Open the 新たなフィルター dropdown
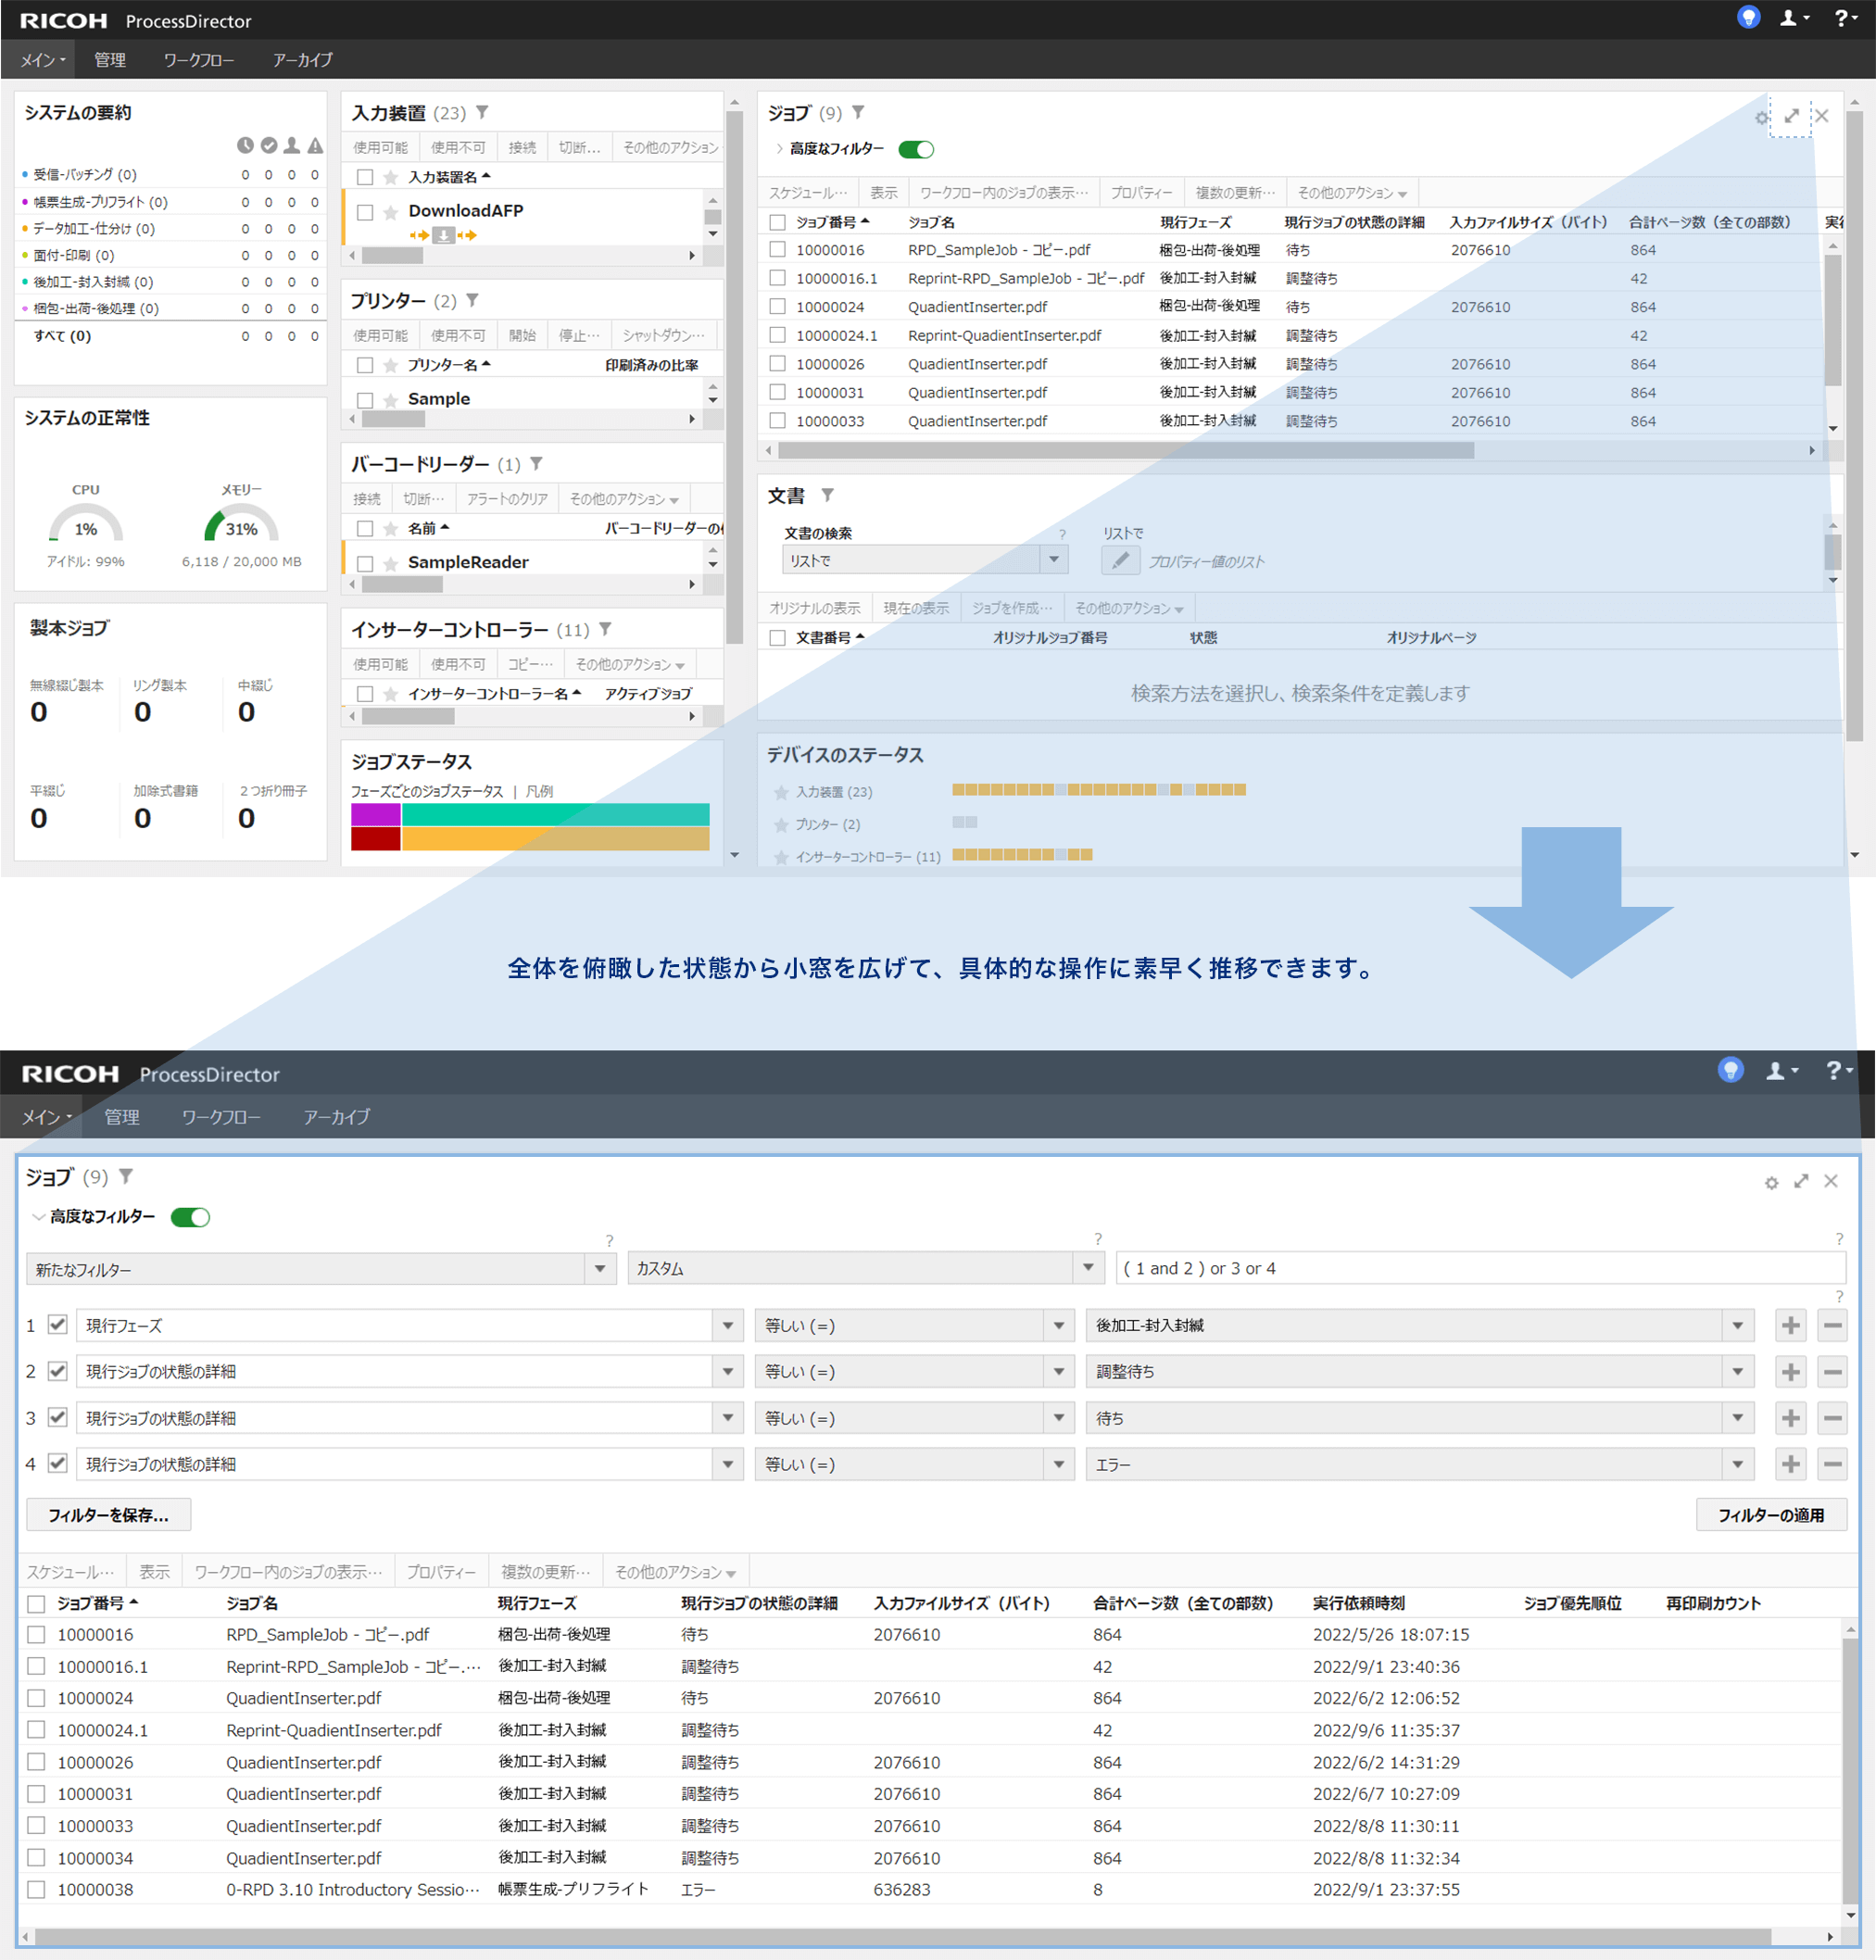Image resolution: width=1876 pixels, height=1960 pixels. pyautogui.click(x=600, y=1269)
